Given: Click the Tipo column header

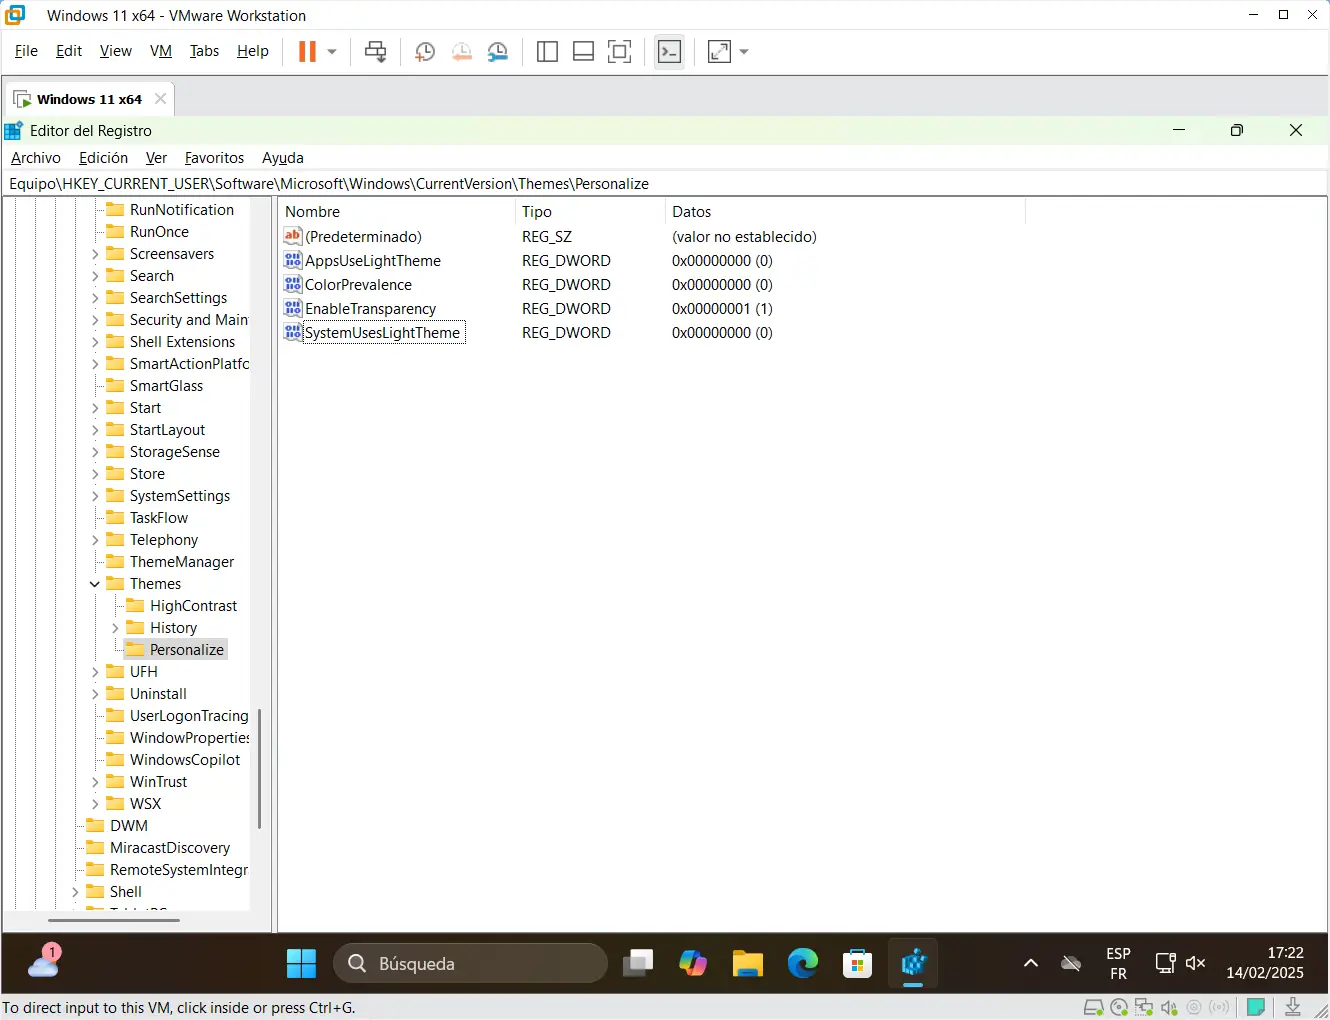Looking at the screenshot, I should pyautogui.click(x=590, y=212).
